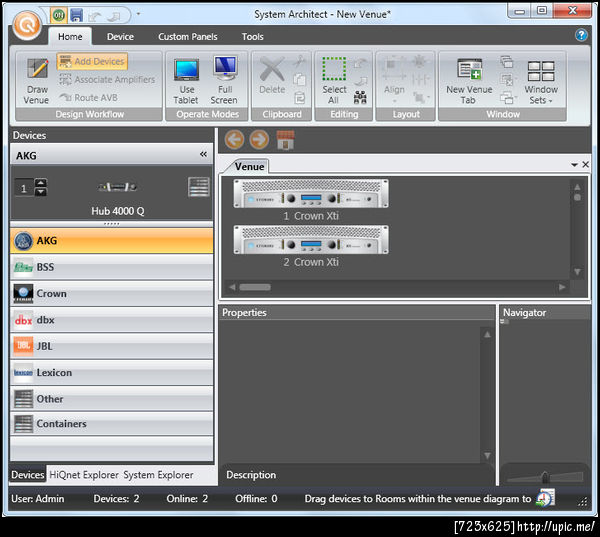600x537 pixels.
Task: Navigate forward with the orange right arrow
Action: coord(259,139)
